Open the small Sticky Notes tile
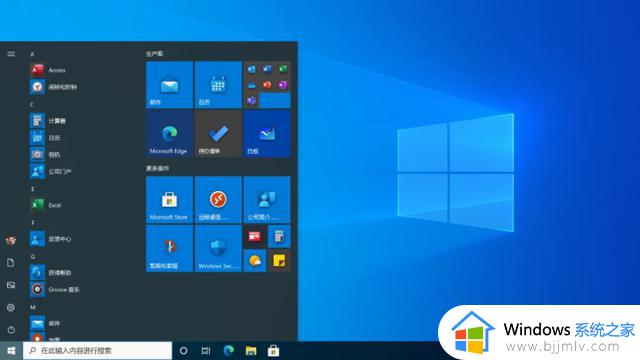This screenshot has height=360, width=640. tap(279, 260)
